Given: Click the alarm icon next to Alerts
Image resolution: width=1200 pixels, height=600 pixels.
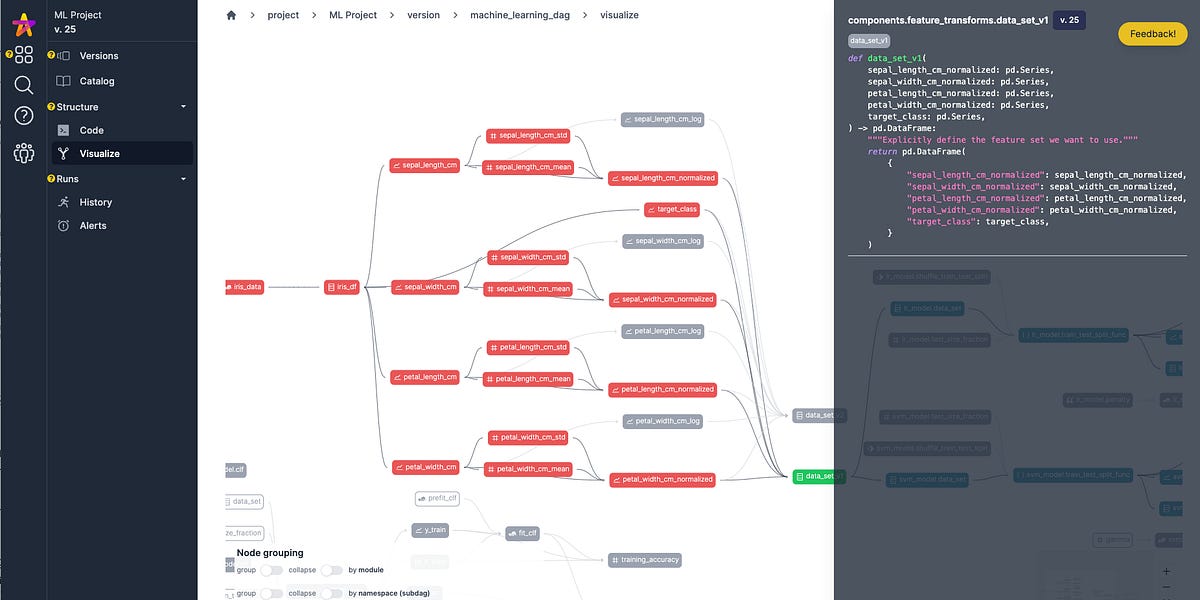Looking at the screenshot, I should click(63, 225).
